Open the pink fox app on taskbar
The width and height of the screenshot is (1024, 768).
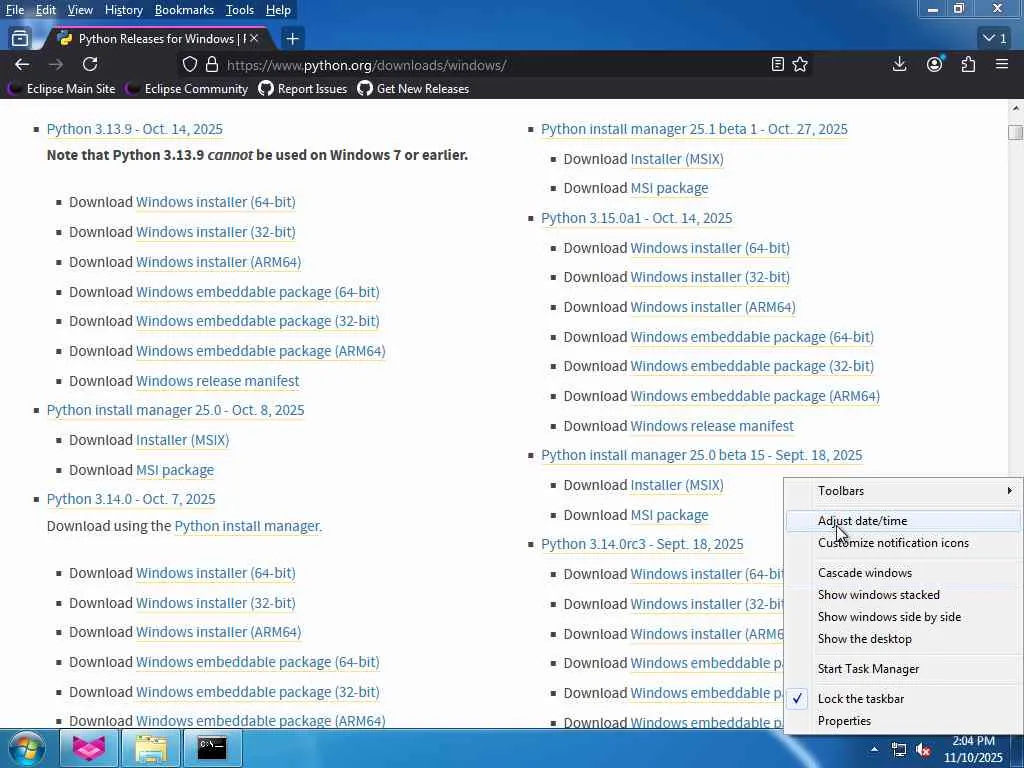89,748
